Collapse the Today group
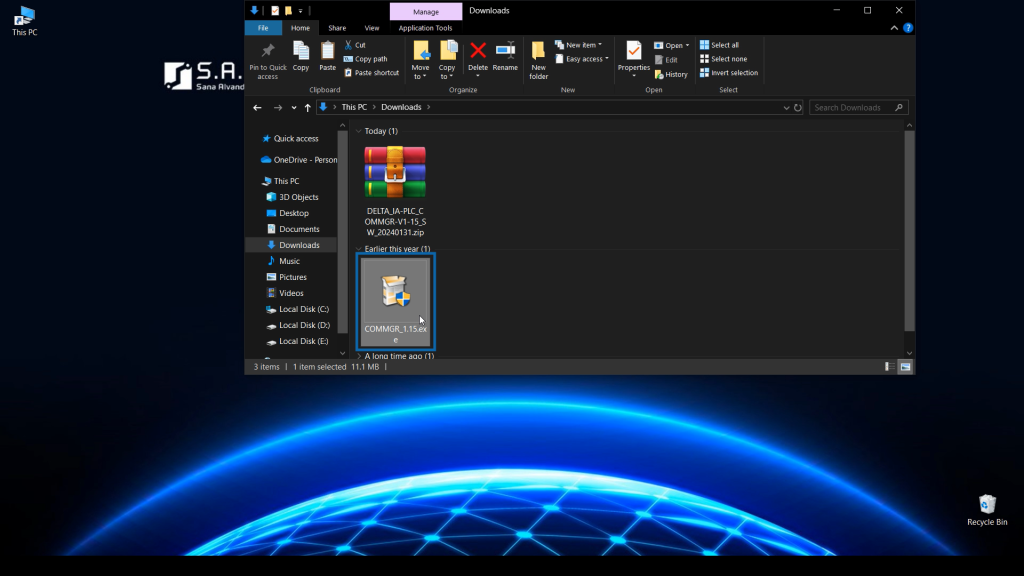This screenshot has height=576, width=1024. point(359,131)
